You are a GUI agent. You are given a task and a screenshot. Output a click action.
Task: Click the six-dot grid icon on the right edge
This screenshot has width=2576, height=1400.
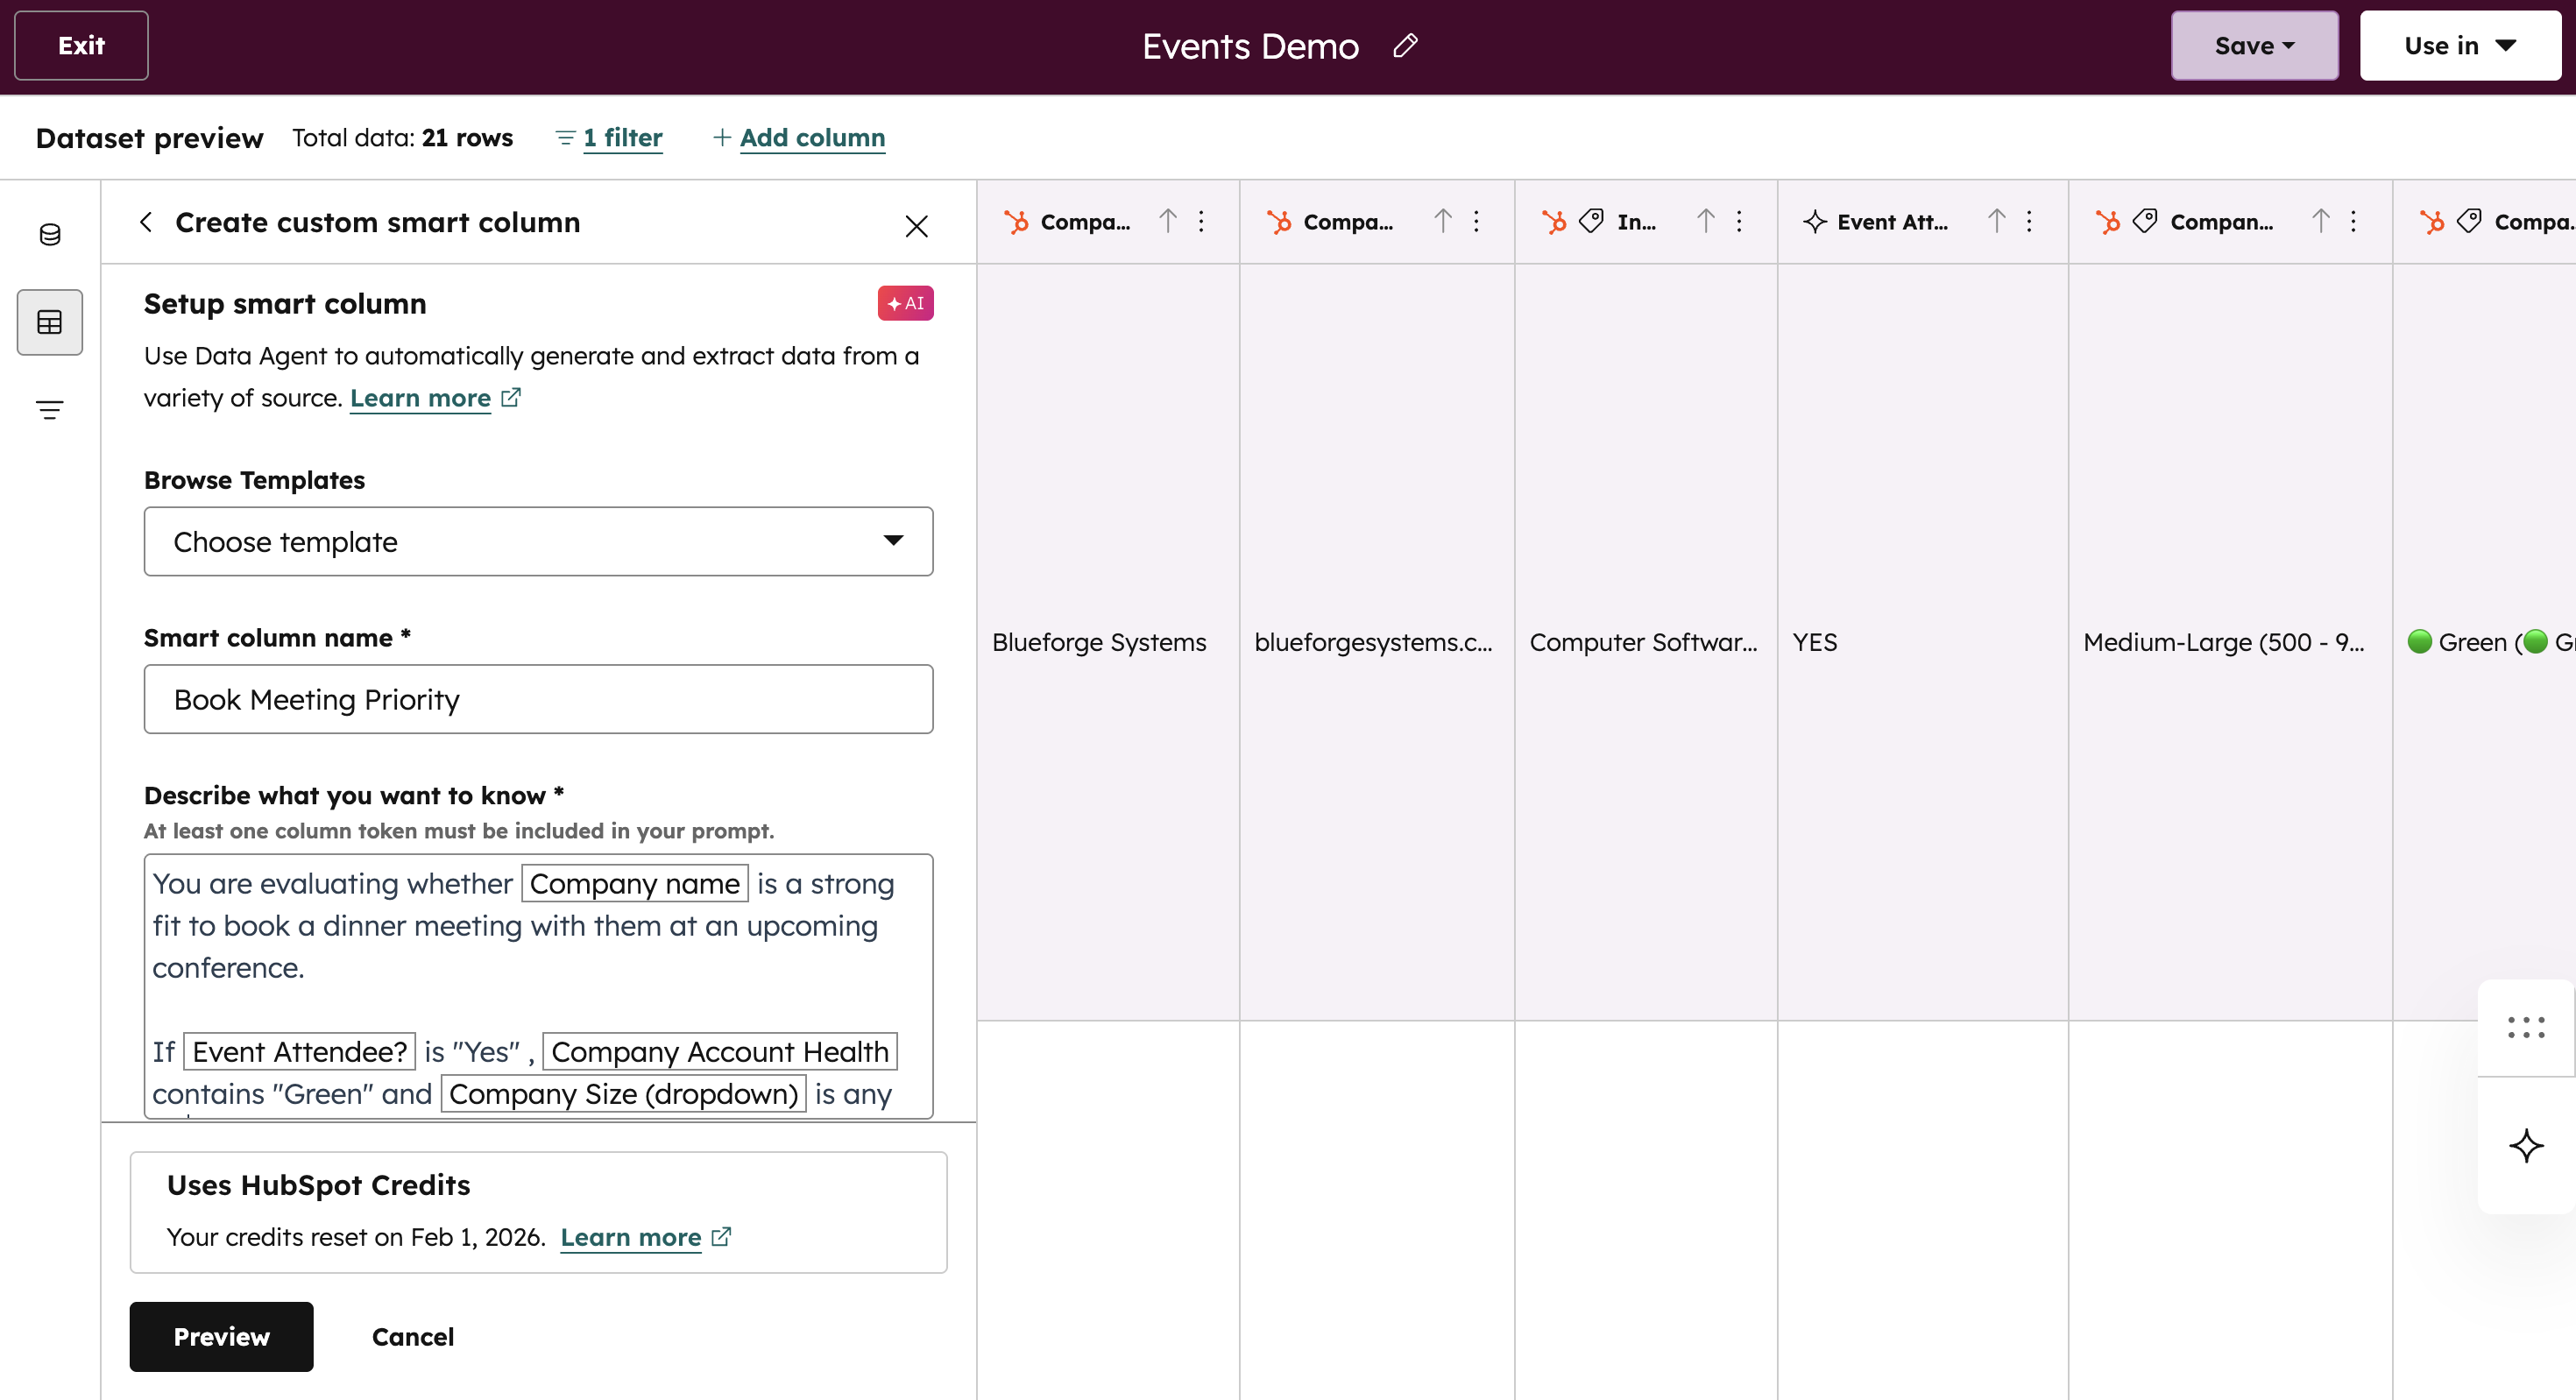click(2526, 1027)
